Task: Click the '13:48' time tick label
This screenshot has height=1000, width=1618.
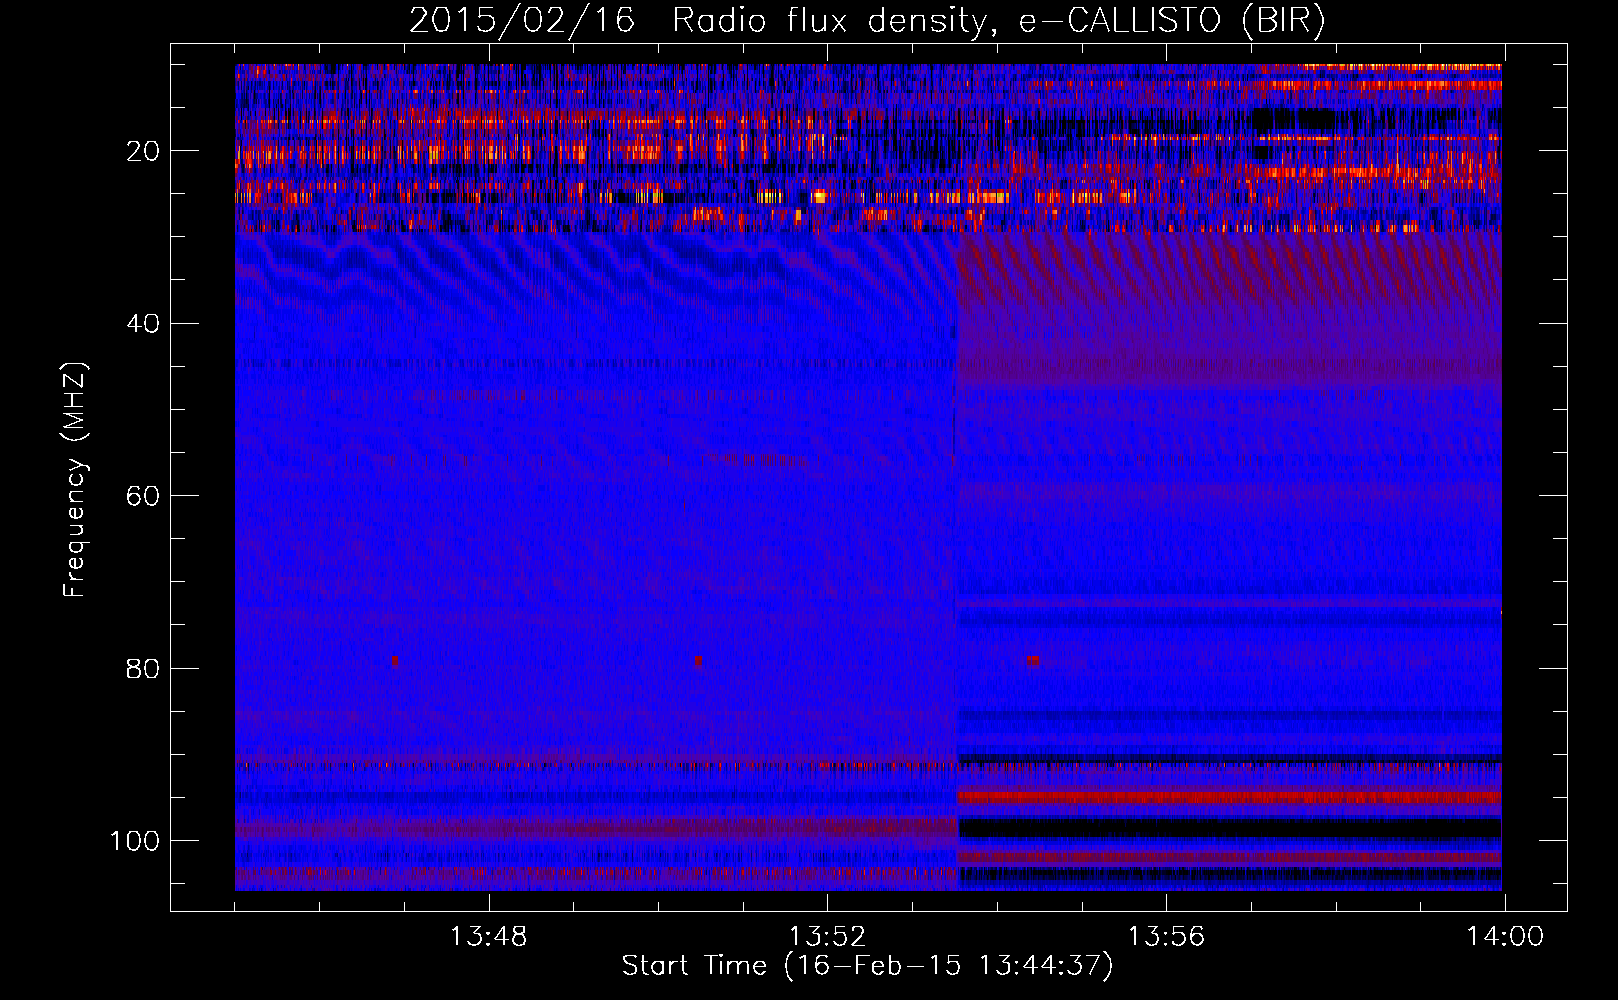Action: point(488,937)
